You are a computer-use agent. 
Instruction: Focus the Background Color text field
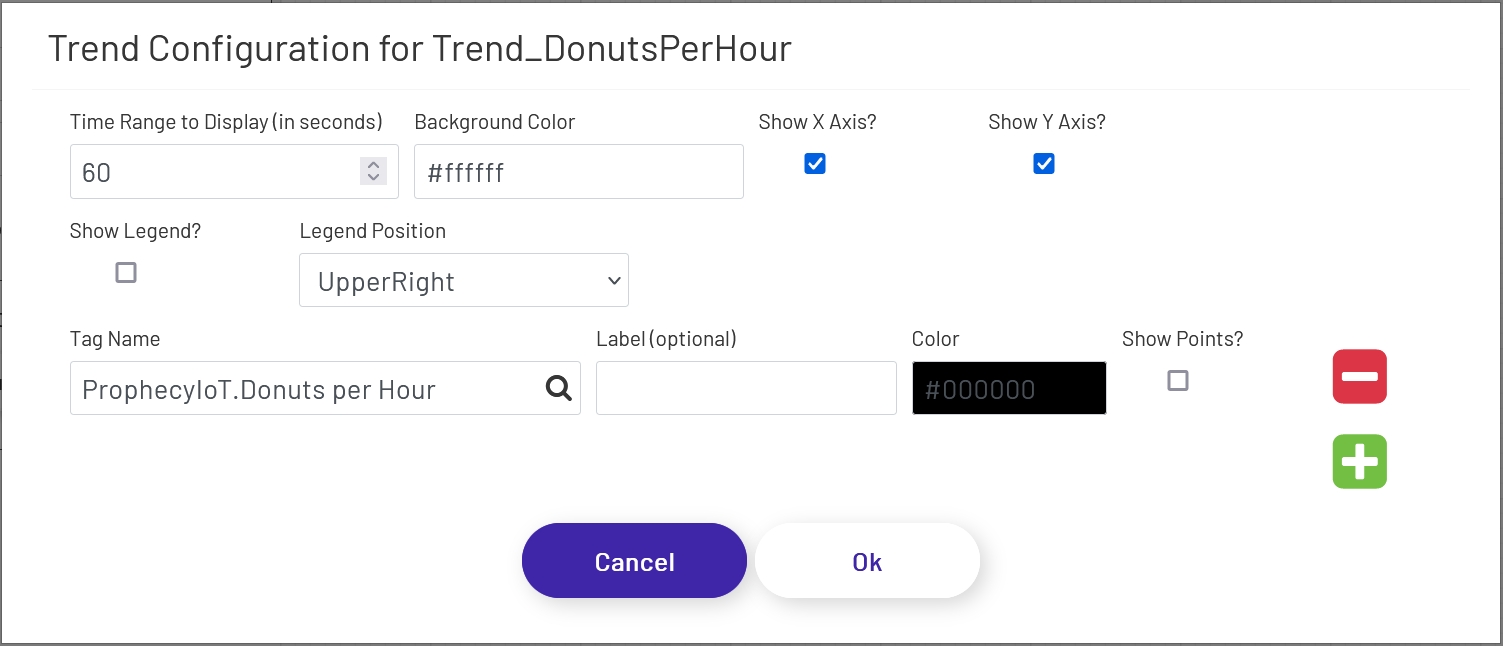[x=578, y=172]
